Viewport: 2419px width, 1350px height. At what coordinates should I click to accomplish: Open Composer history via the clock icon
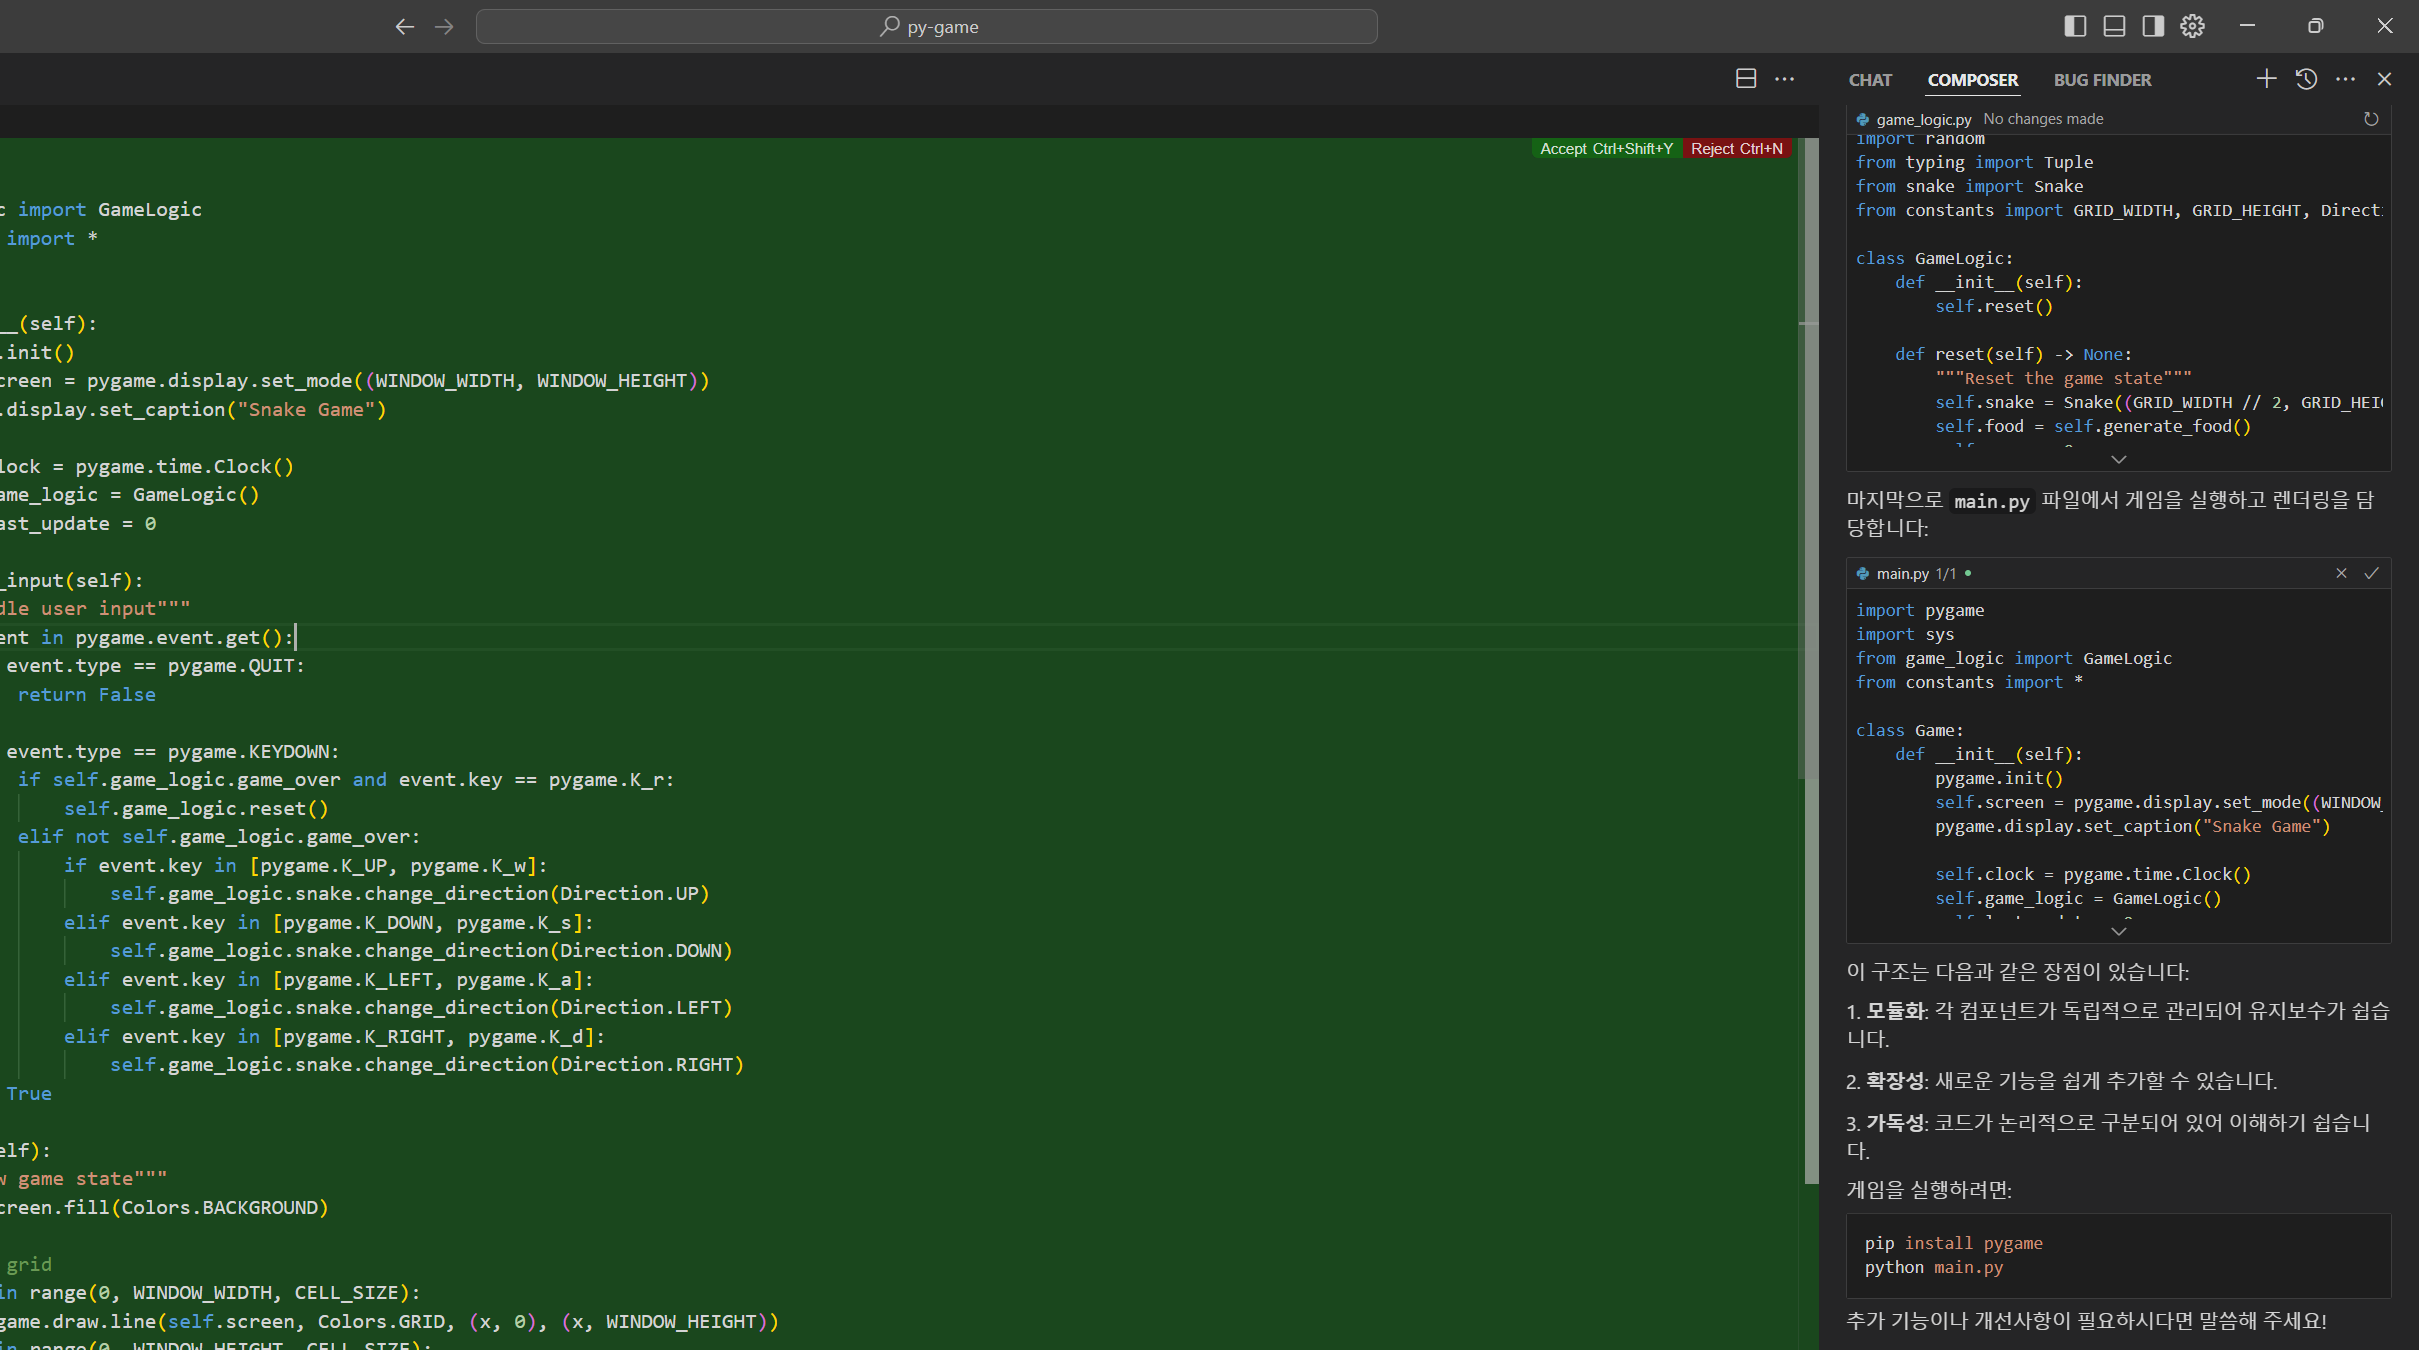point(2306,79)
